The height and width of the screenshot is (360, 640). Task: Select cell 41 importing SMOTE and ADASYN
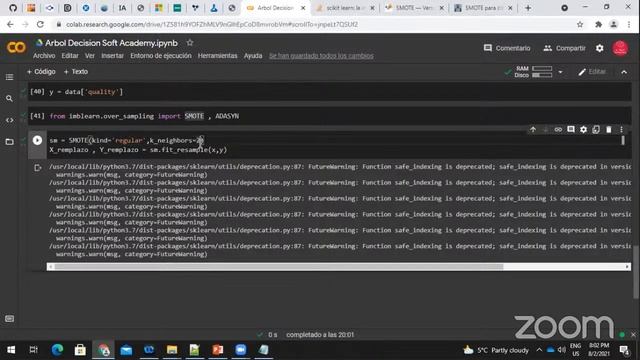coord(330,116)
